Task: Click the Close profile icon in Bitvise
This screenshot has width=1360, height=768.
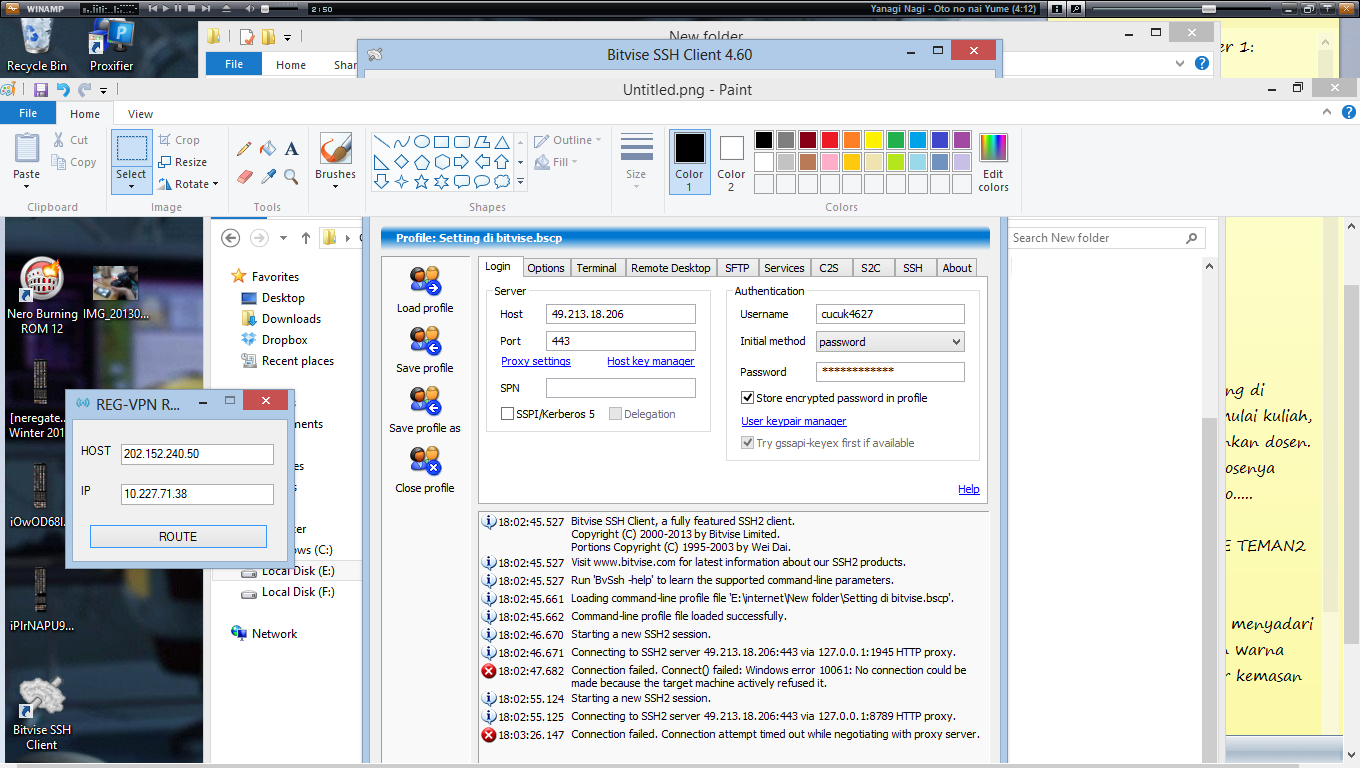Action: (x=425, y=461)
